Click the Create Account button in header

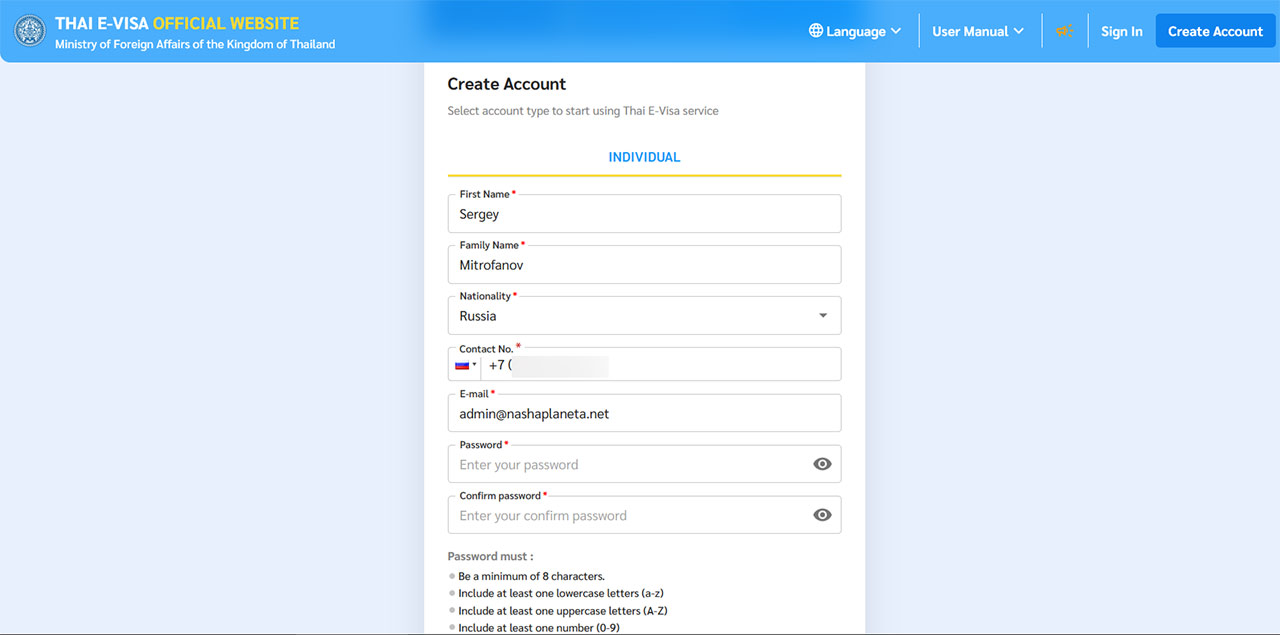(x=1215, y=31)
